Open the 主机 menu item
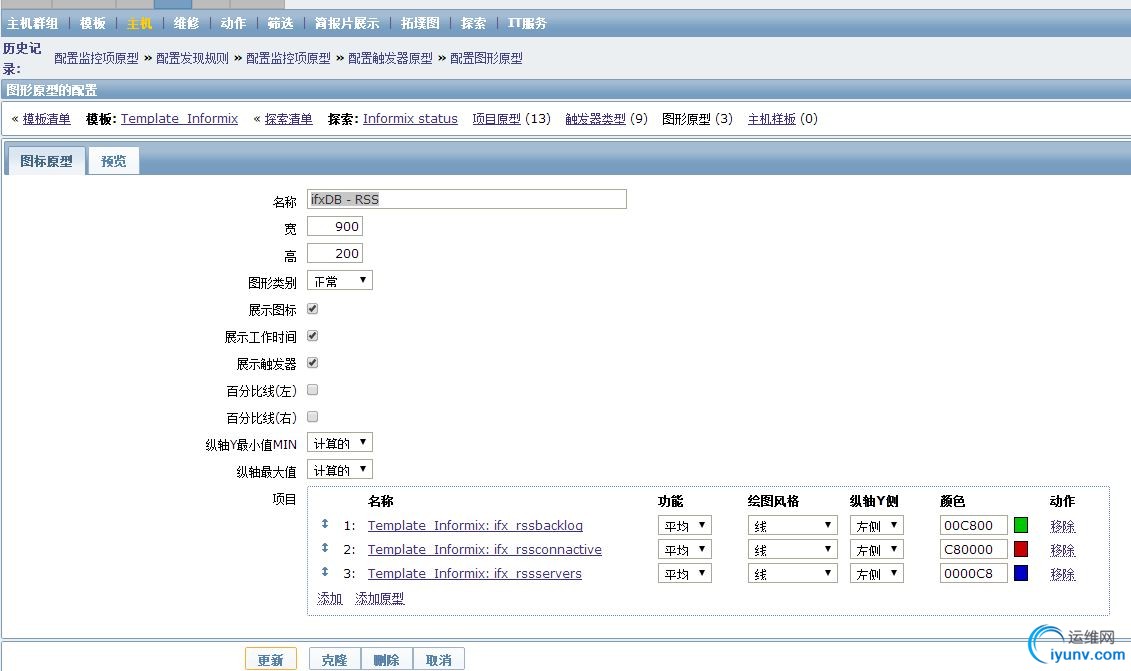 pos(139,23)
